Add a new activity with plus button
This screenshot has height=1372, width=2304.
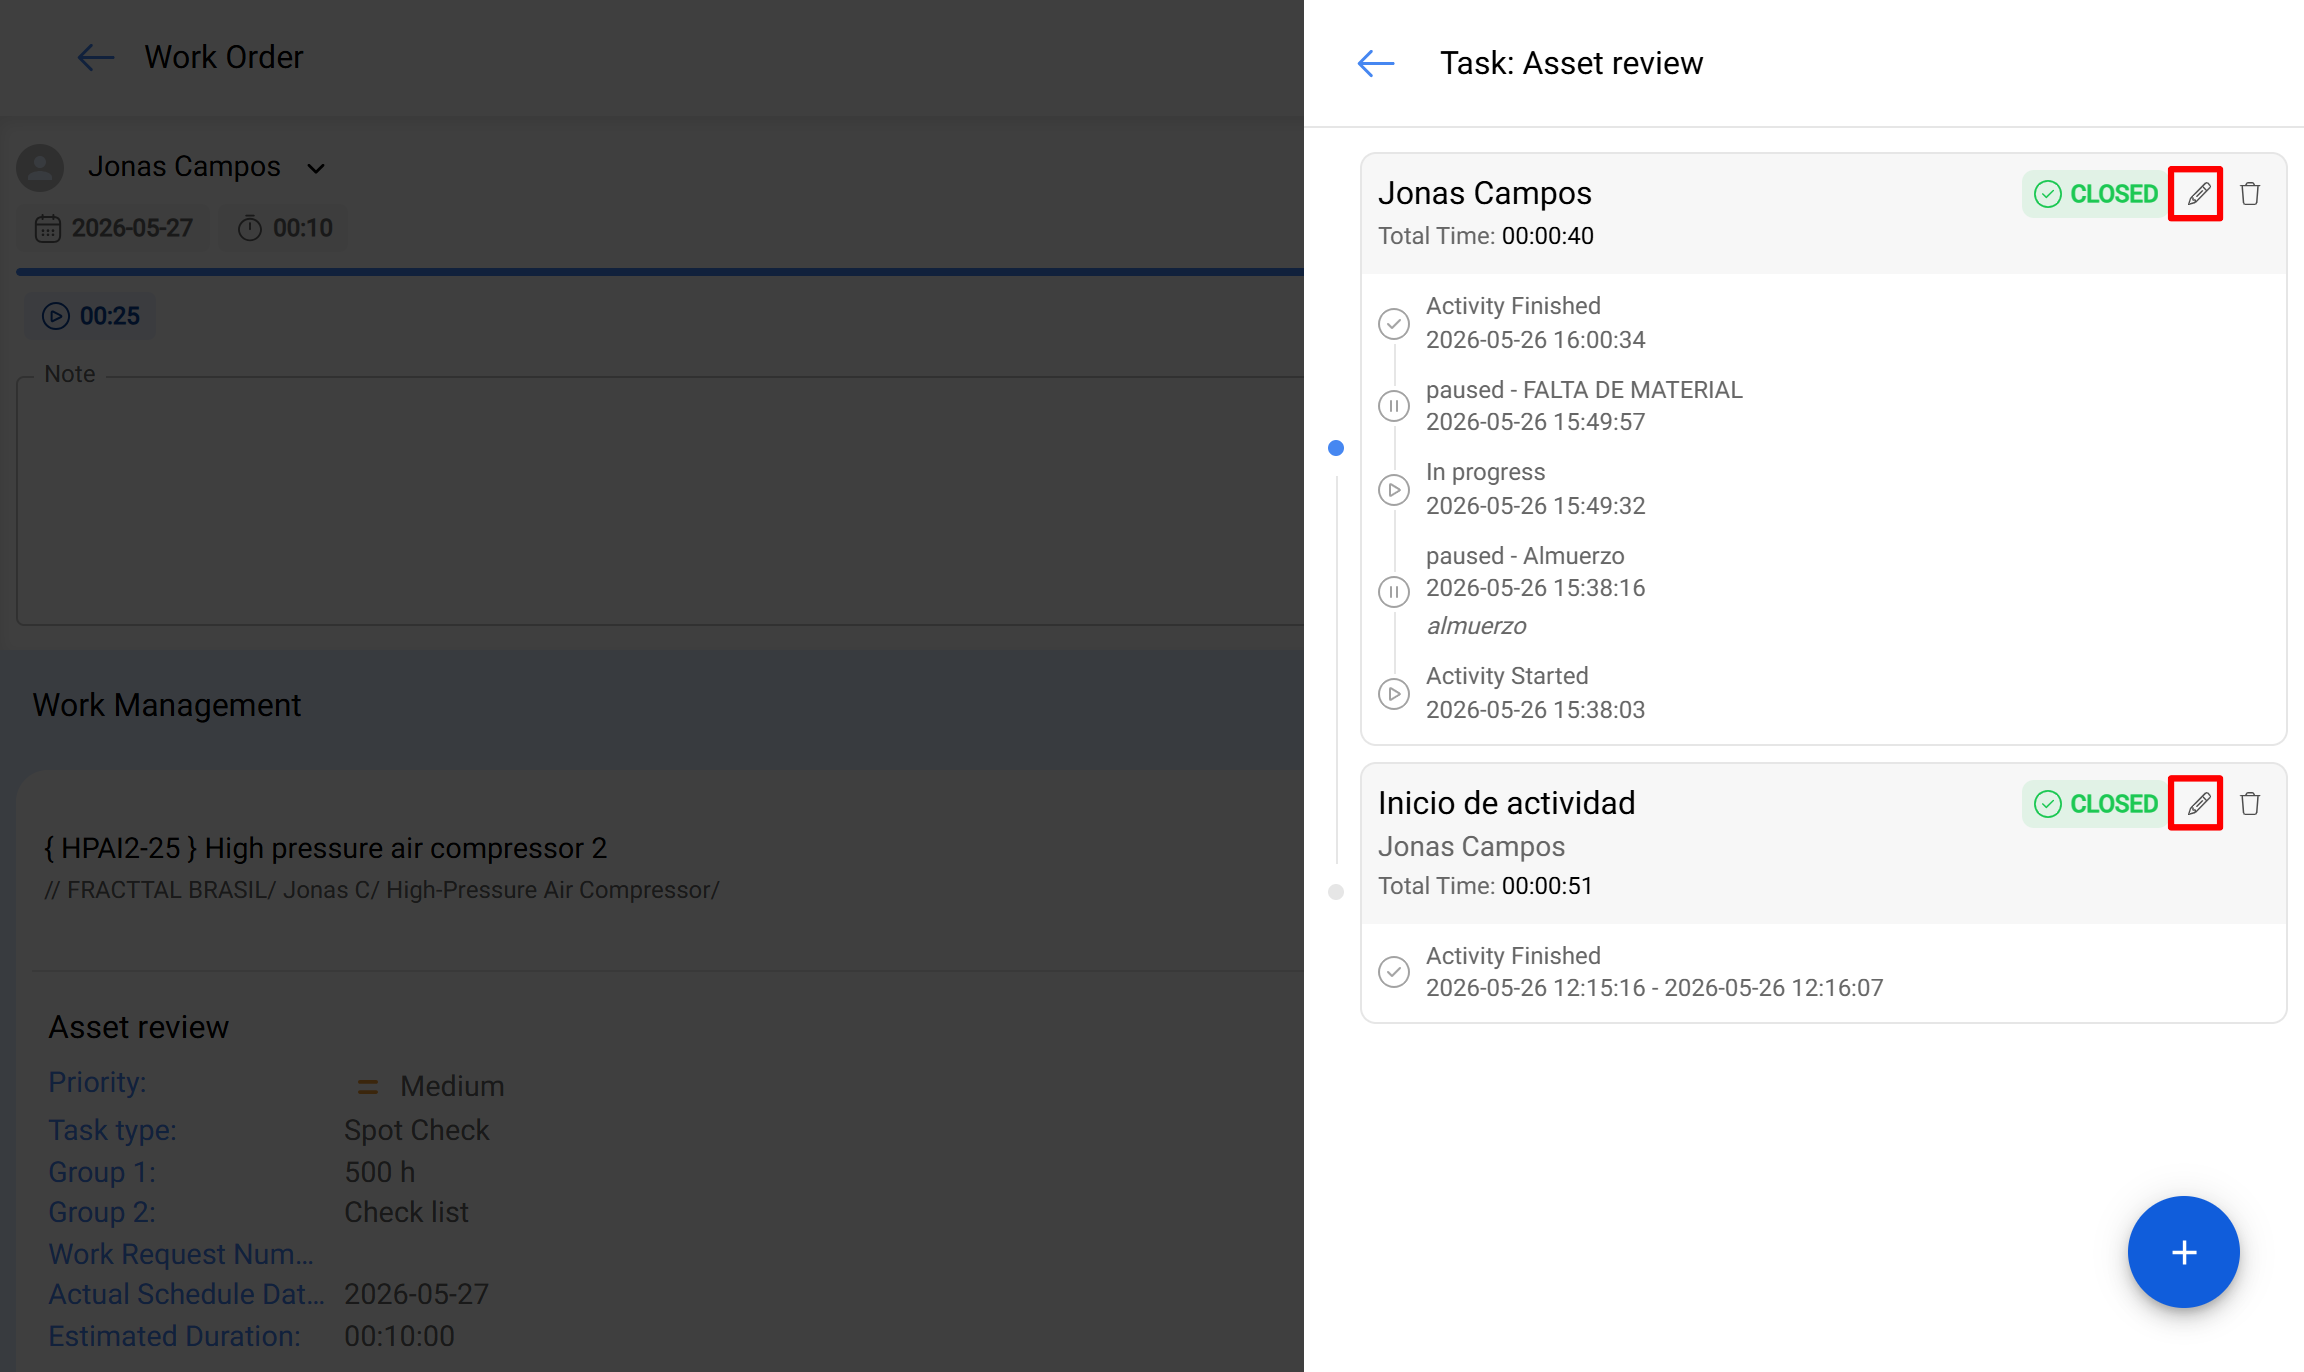click(x=2184, y=1252)
